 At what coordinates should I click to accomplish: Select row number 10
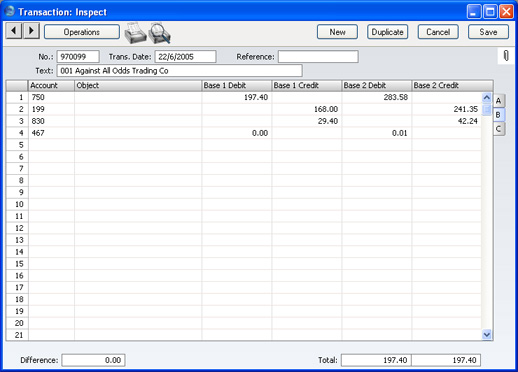pyautogui.click(x=17, y=204)
